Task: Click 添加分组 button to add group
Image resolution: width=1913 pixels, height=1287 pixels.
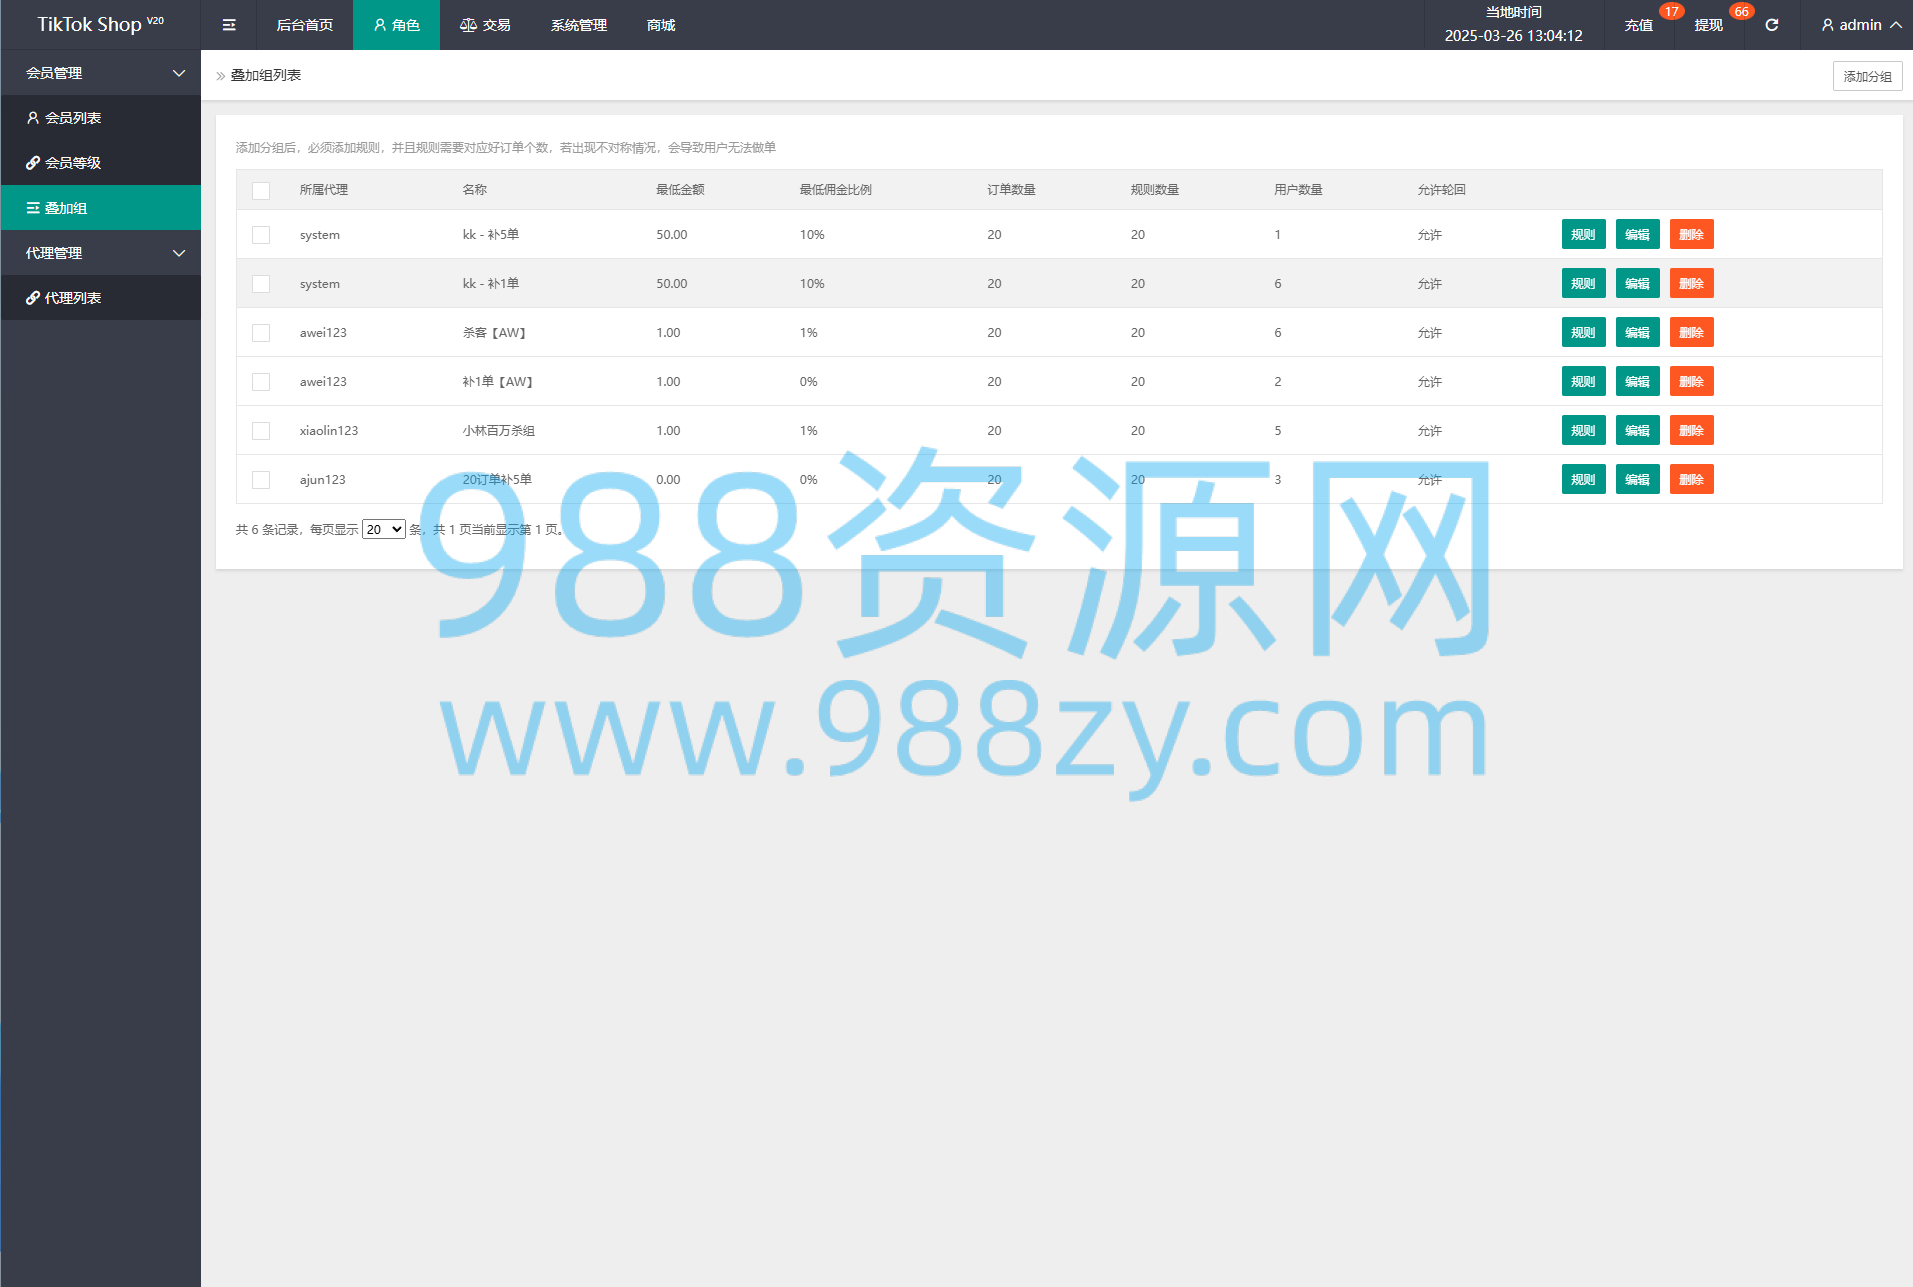Action: pos(1866,76)
